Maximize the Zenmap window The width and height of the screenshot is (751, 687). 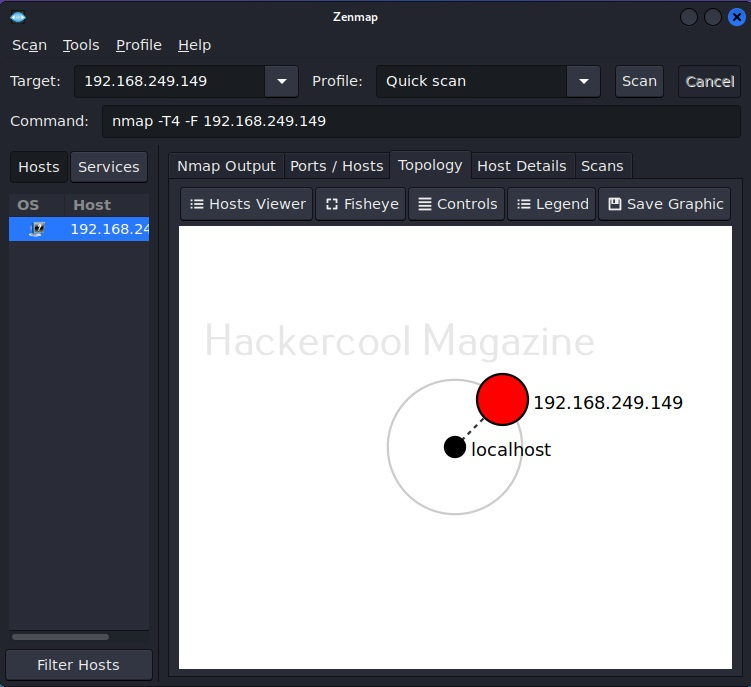point(713,18)
